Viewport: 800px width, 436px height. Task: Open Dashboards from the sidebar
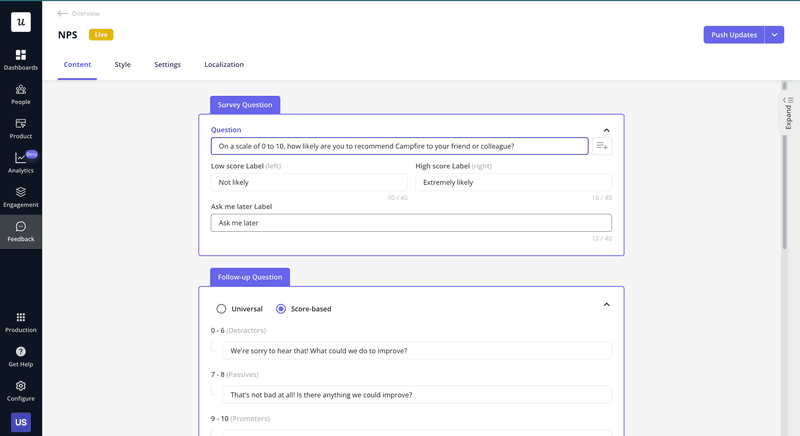tap(21, 55)
